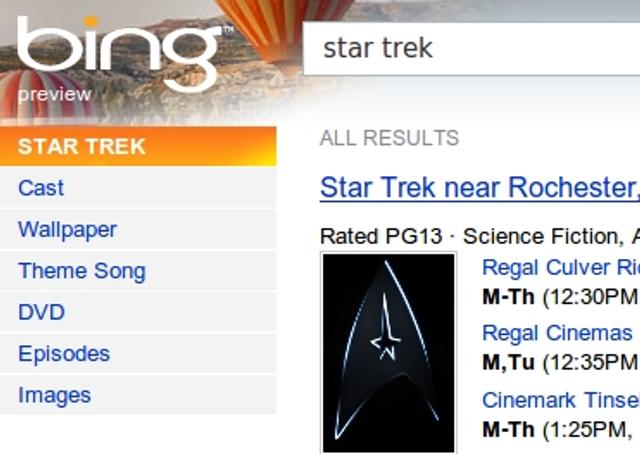Screen dimensions: 640x454
Task: Click the Star Trek insignia poster thumbnail
Action: [388, 352]
